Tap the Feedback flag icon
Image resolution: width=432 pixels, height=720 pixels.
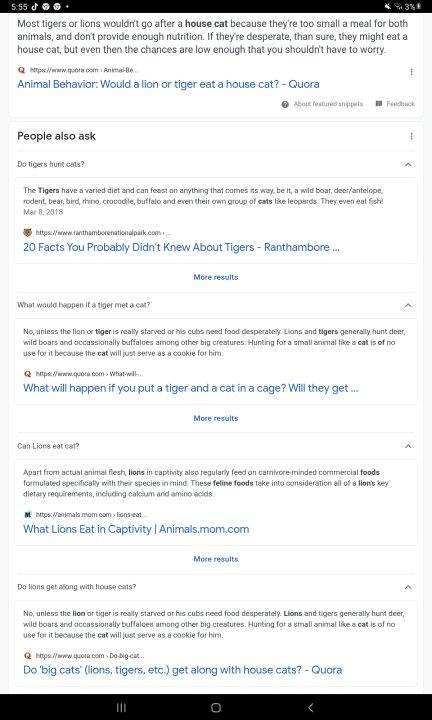tap(379, 104)
